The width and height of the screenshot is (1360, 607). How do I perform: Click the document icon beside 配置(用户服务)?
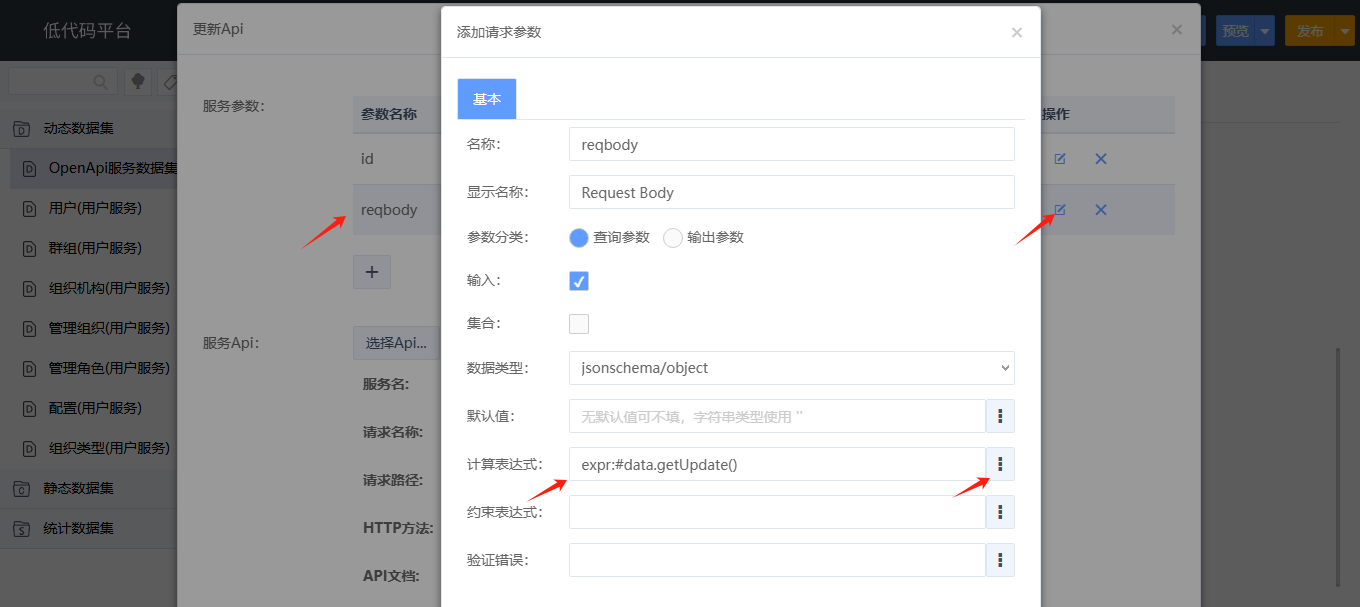coord(29,409)
